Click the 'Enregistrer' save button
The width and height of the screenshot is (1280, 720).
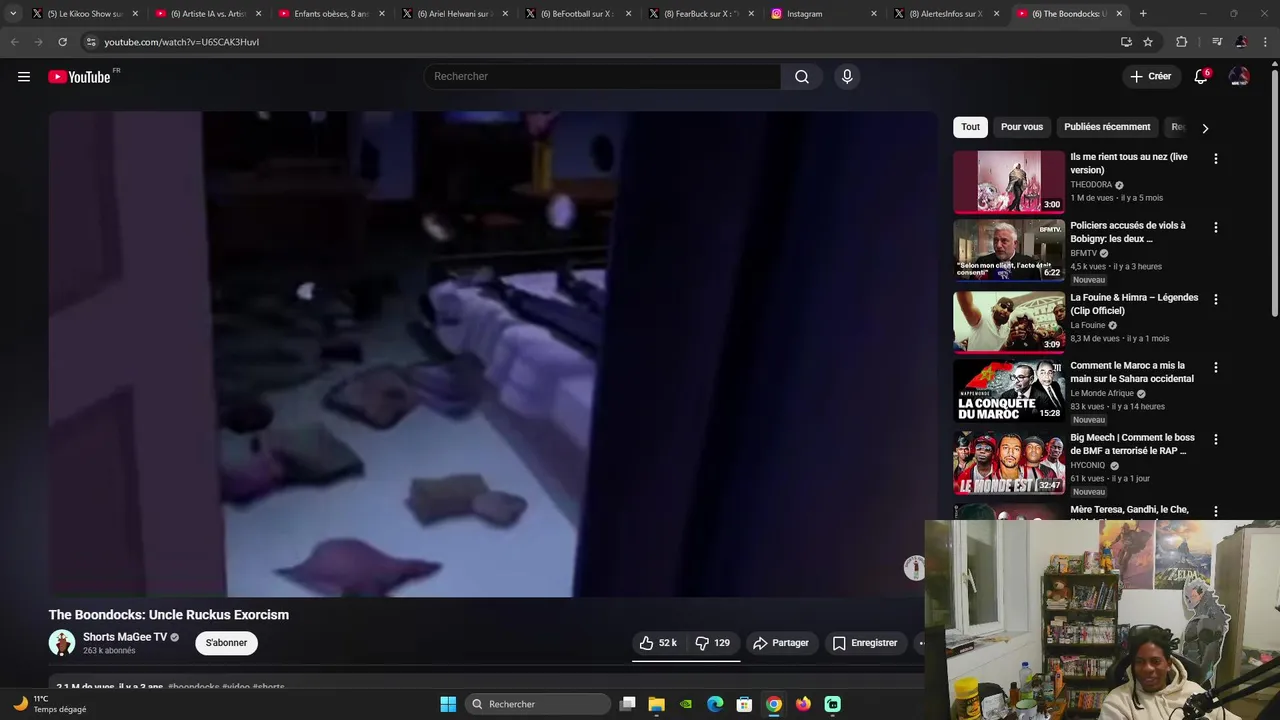coord(865,643)
